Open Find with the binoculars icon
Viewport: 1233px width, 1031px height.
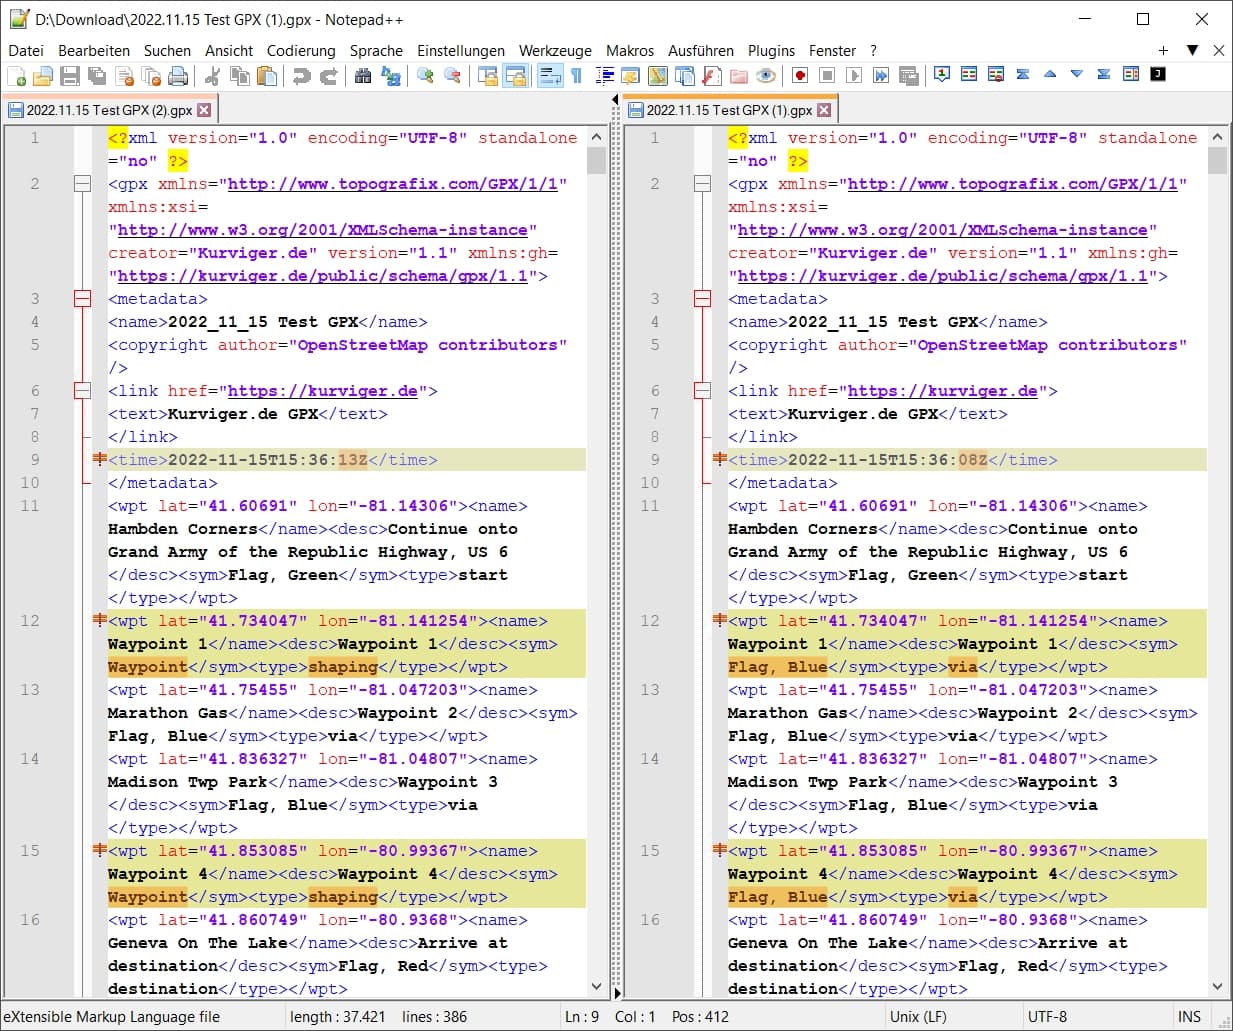(x=363, y=76)
